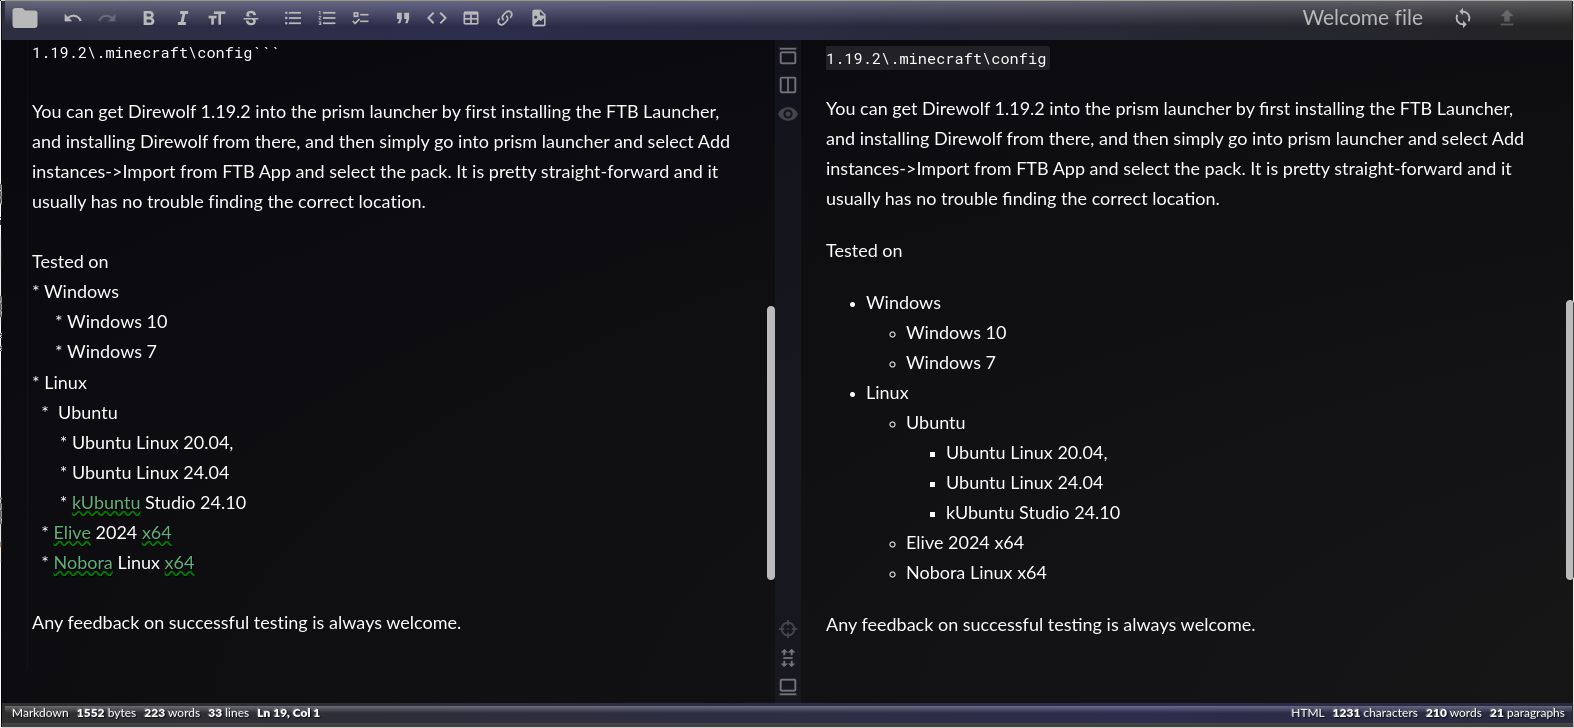Click 'Any feedback' sentence in editor

pyautogui.click(x=246, y=623)
